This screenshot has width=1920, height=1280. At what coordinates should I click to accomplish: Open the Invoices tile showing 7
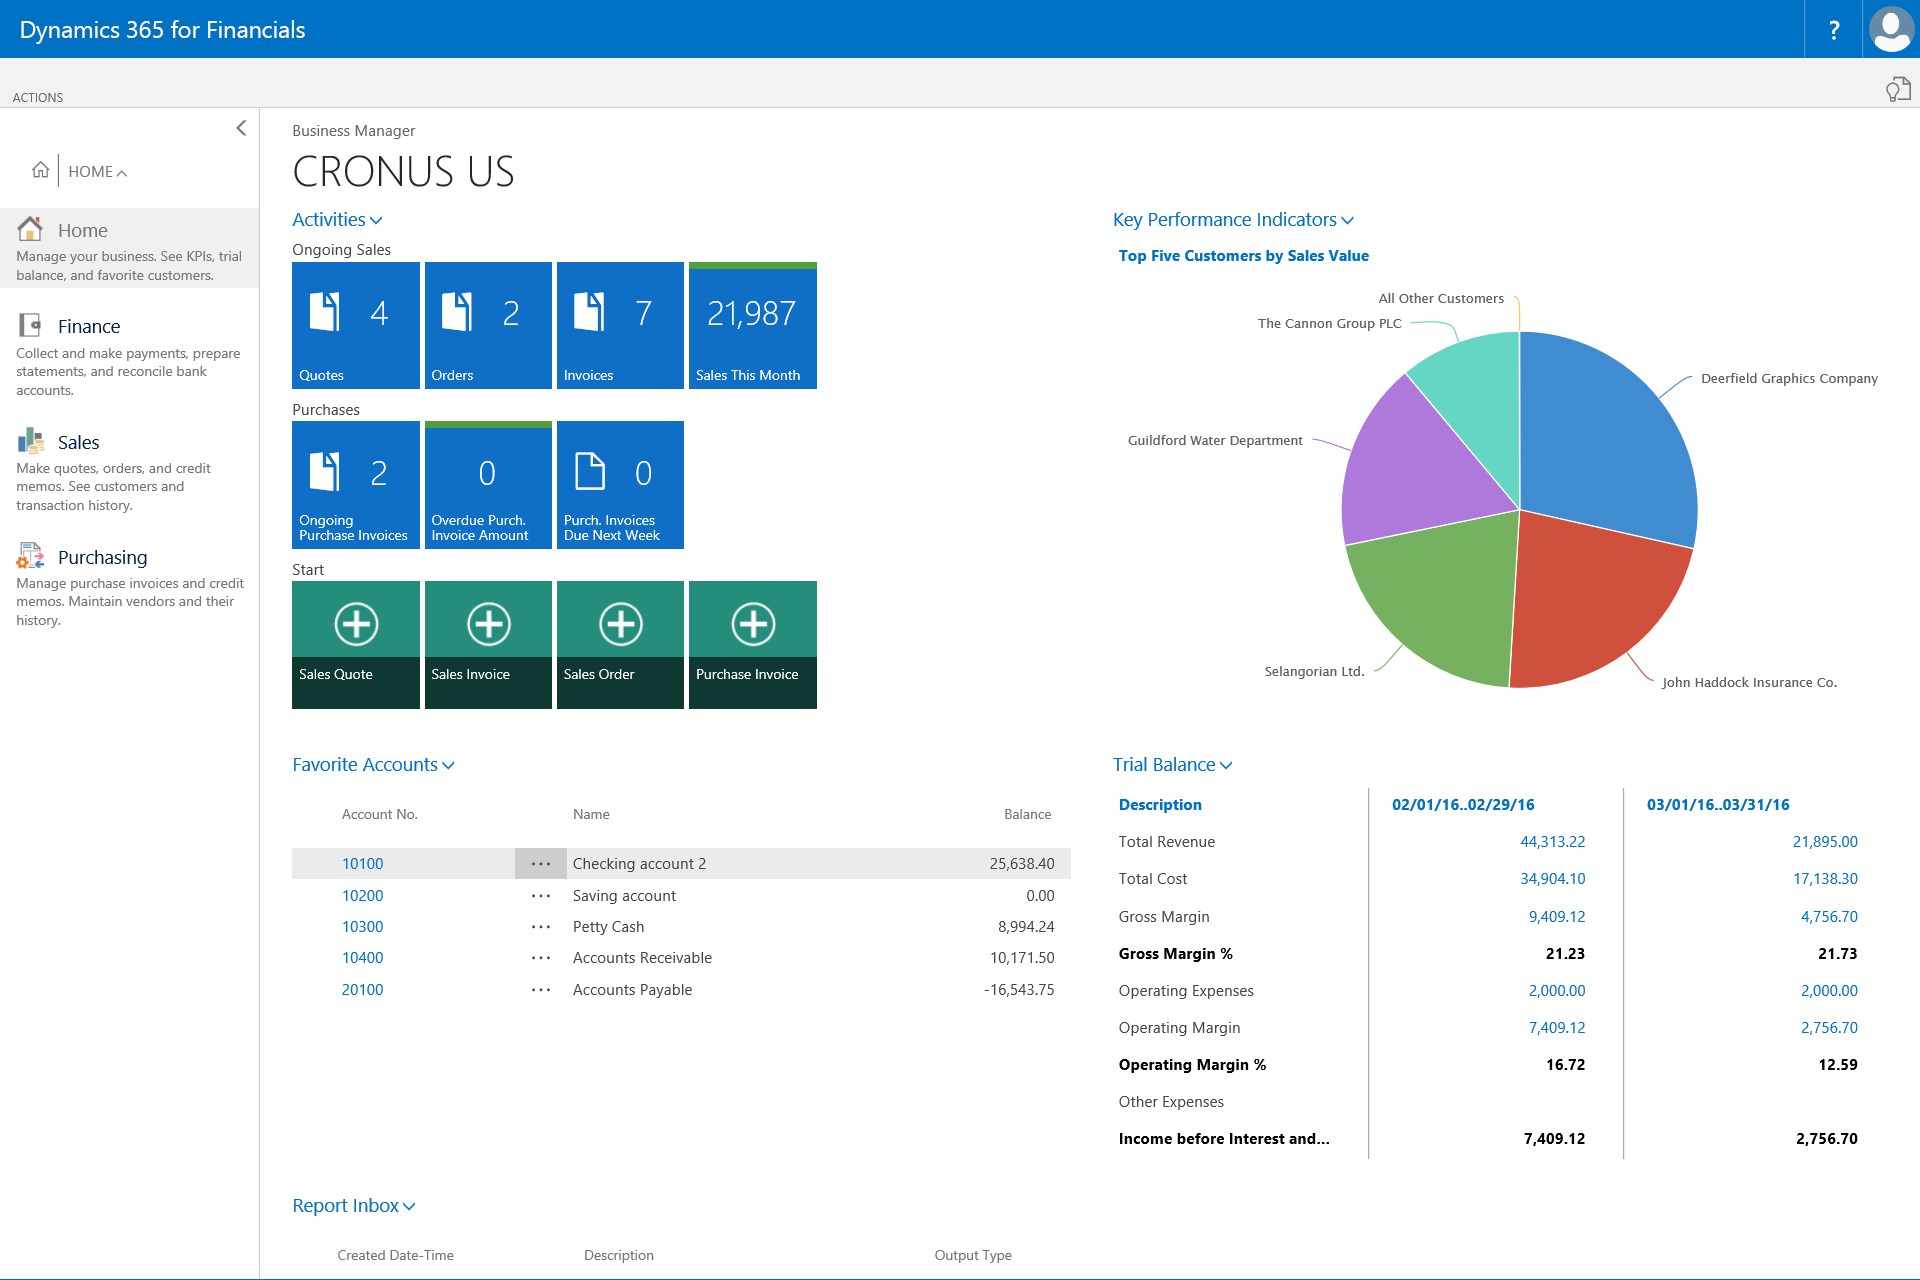click(x=620, y=325)
